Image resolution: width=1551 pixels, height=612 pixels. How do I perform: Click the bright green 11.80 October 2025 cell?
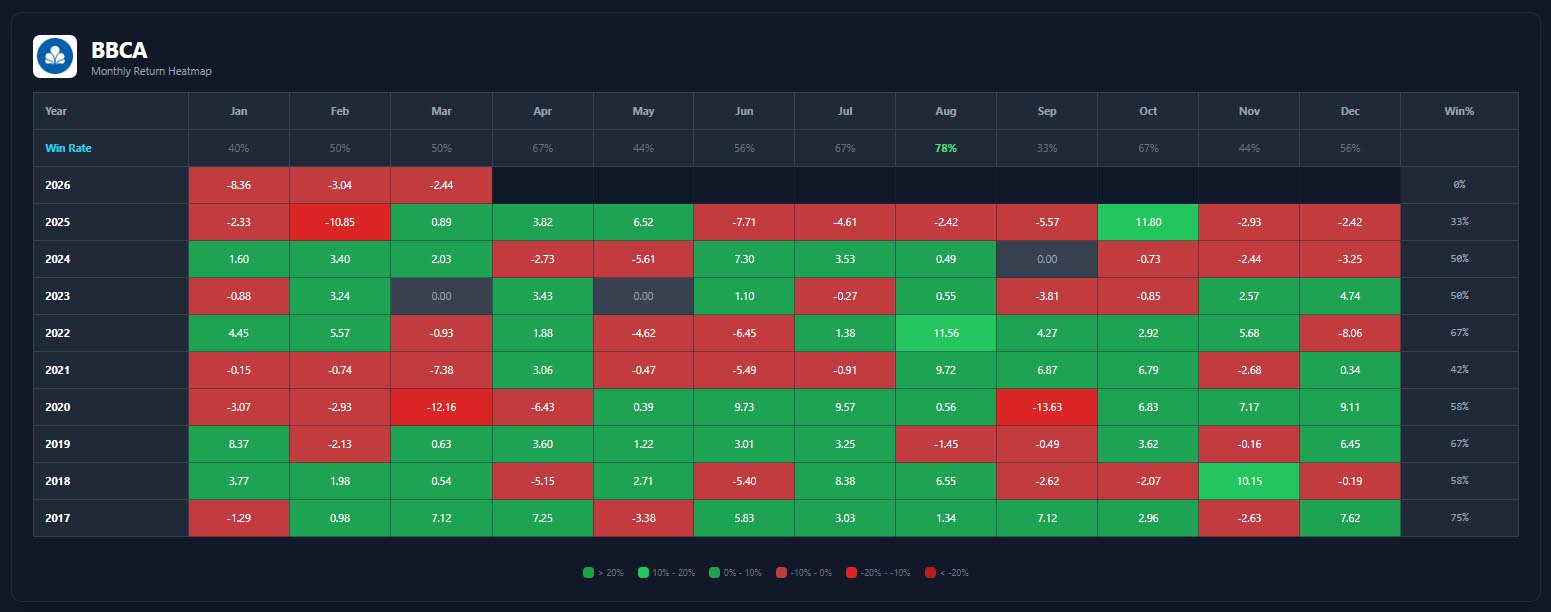(x=1147, y=222)
